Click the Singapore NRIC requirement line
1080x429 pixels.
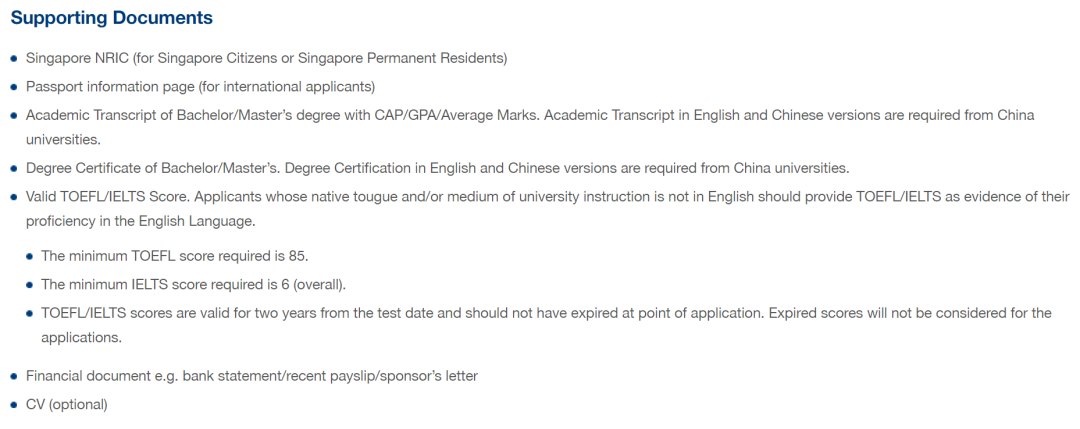(x=266, y=58)
